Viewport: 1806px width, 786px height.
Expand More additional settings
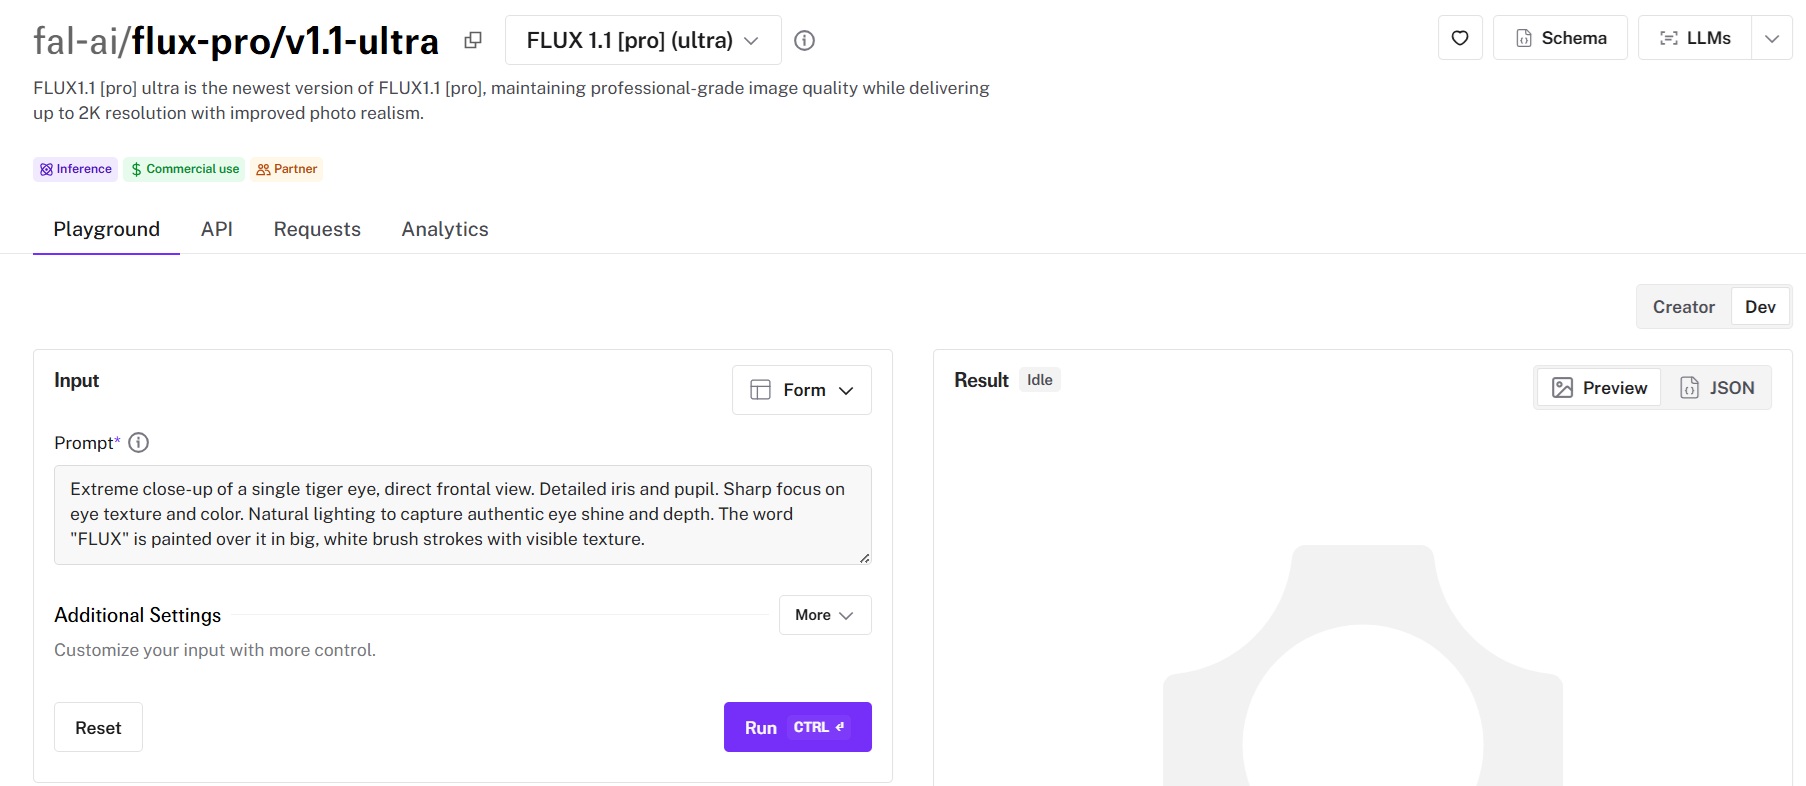(825, 615)
